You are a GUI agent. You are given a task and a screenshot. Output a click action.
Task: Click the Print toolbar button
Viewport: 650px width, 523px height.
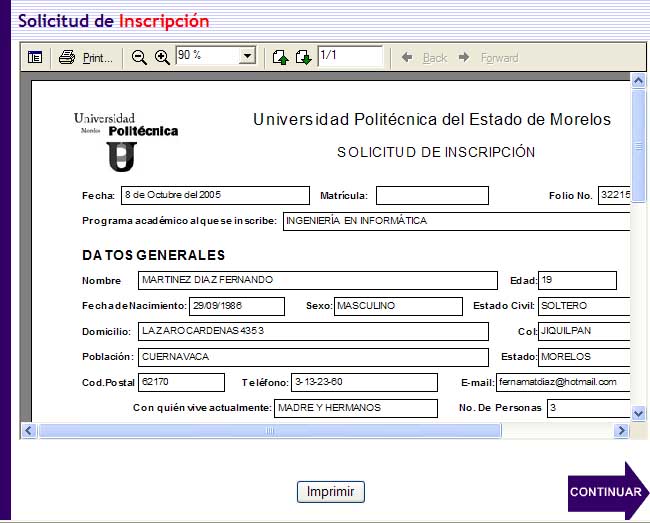(86, 57)
